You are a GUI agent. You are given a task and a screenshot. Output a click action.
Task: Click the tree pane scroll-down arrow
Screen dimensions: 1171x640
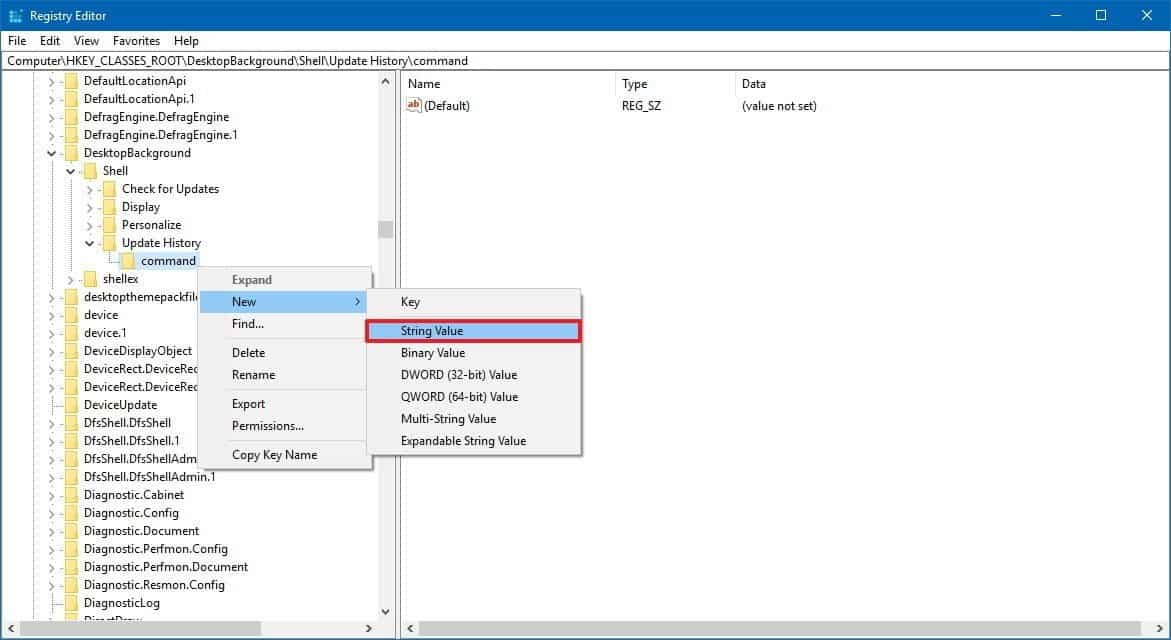tap(385, 612)
